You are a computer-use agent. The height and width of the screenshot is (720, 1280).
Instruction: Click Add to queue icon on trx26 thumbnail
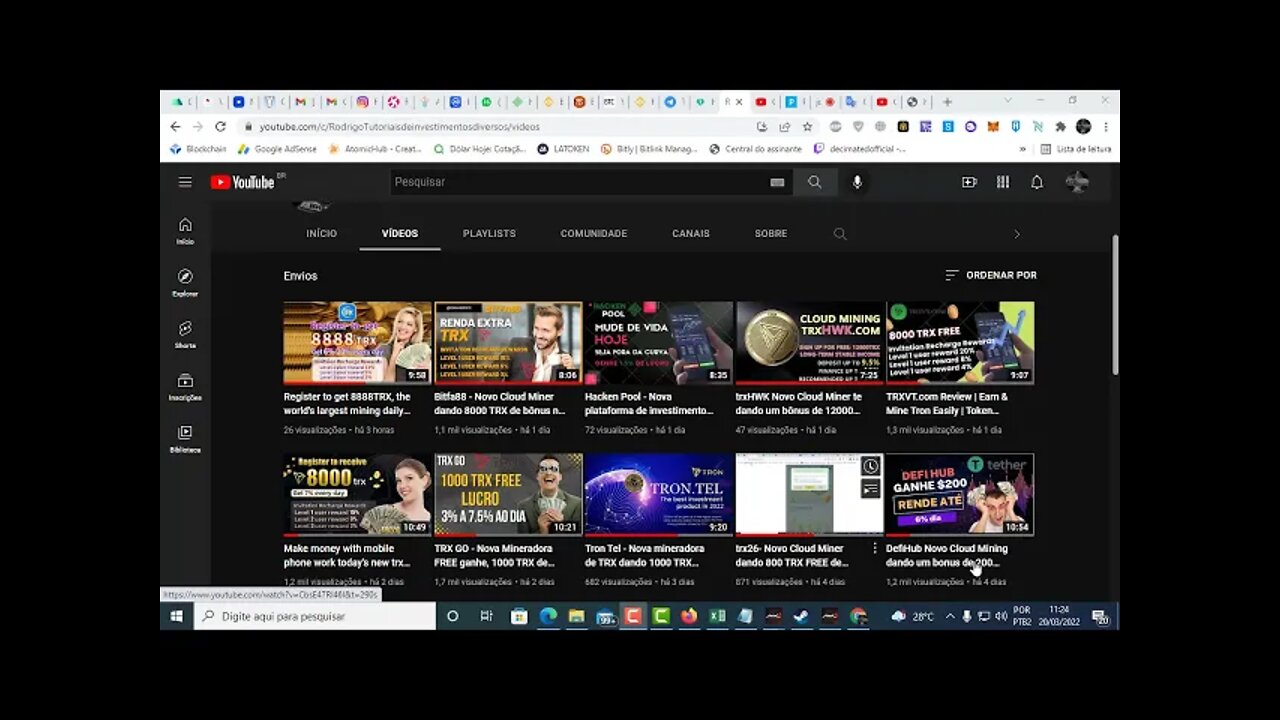[x=871, y=489]
